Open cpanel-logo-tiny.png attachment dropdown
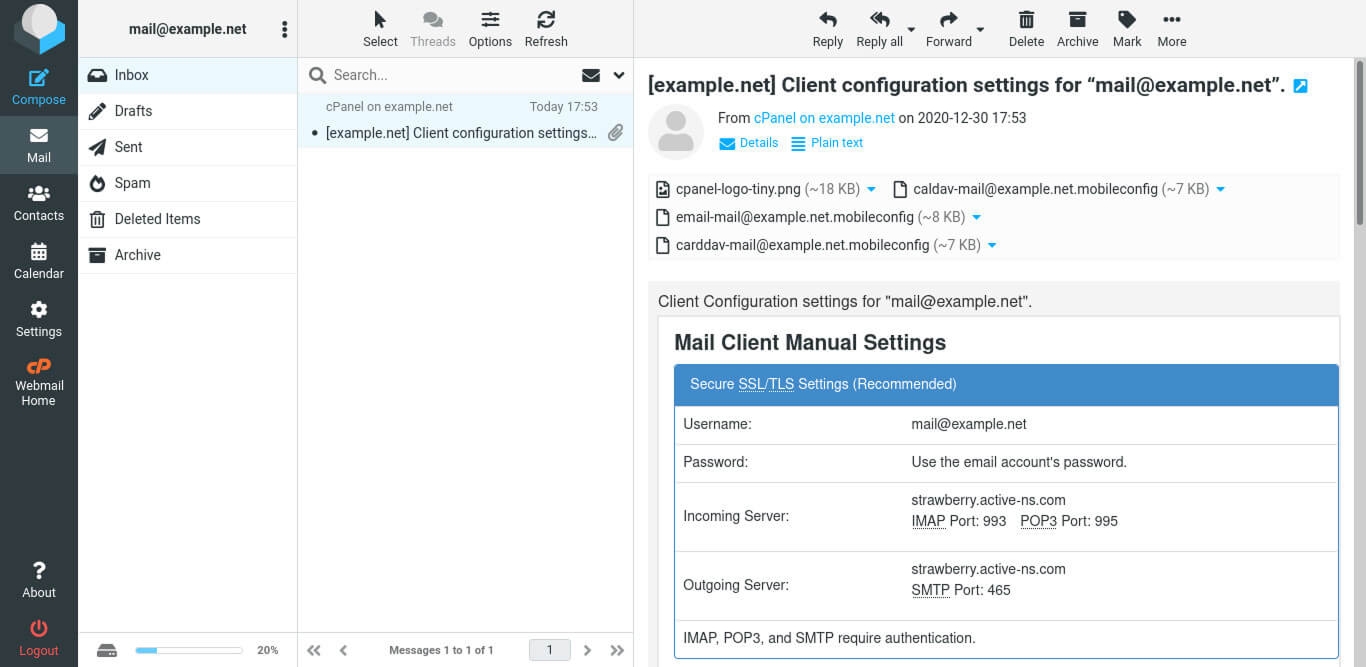This screenshot has height=667, width=1366. pyautogui.click(x=871, y=189)
